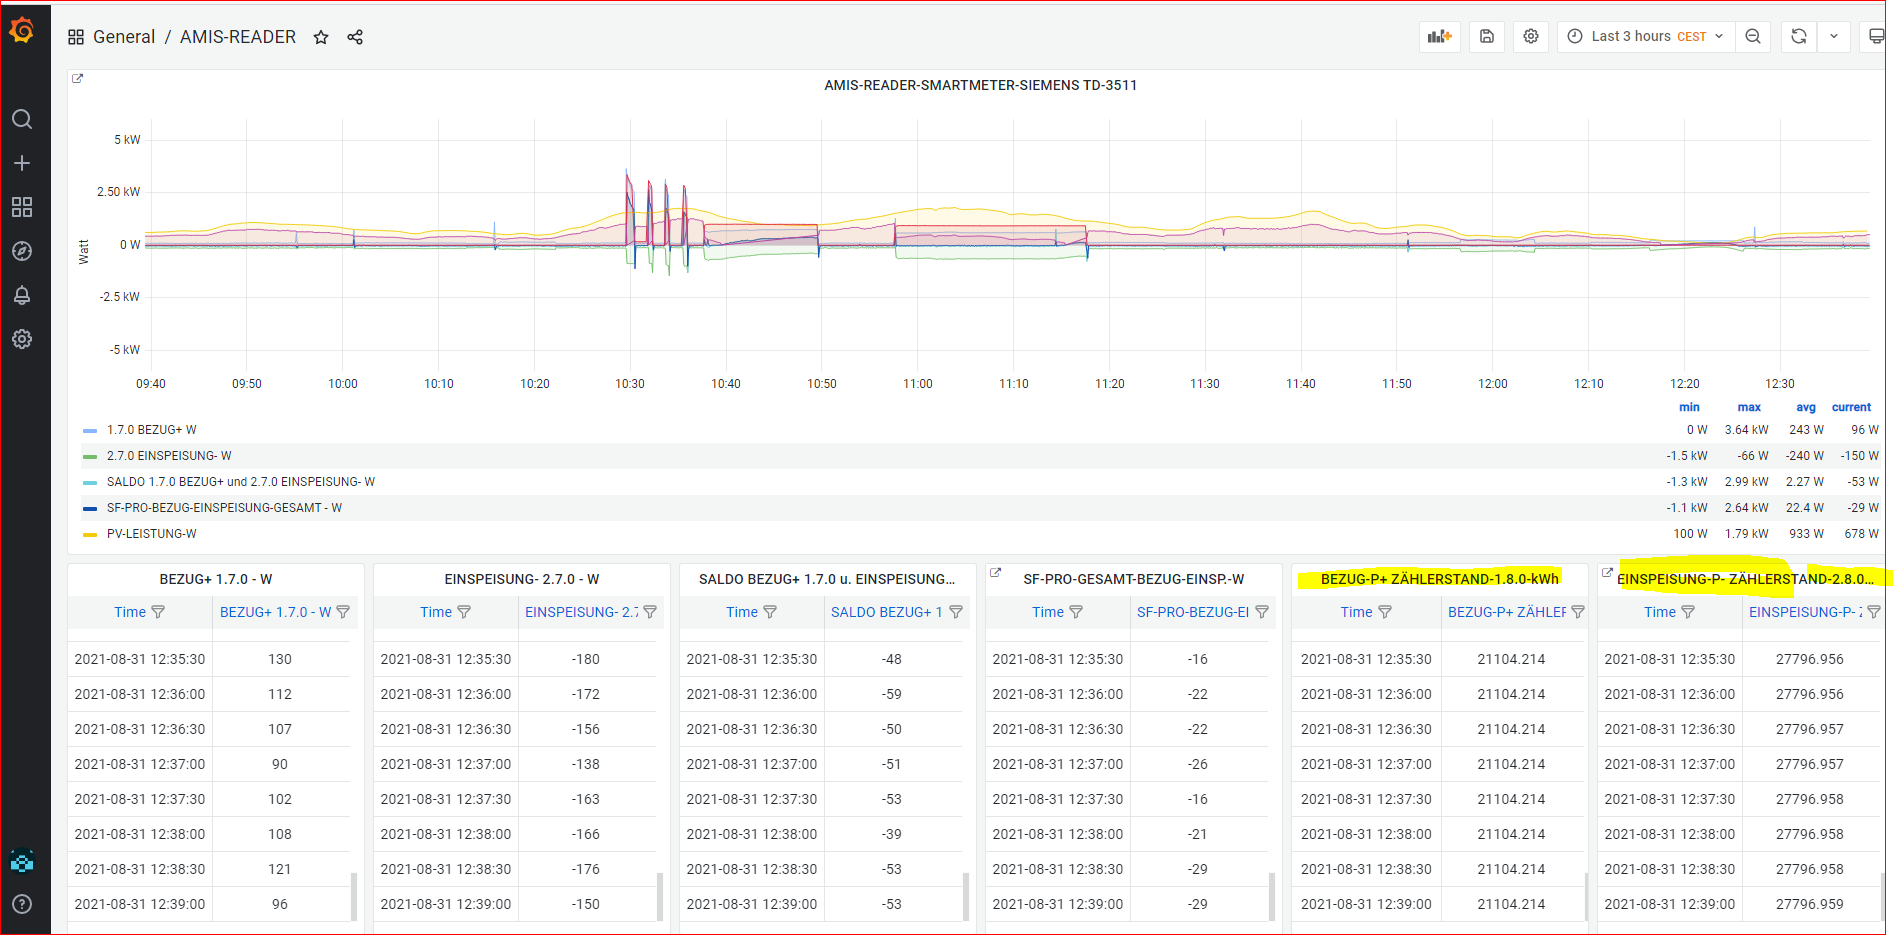Cycle view mode monitor icon
The image size is (1893, 935).
(x=1876, y=36)
